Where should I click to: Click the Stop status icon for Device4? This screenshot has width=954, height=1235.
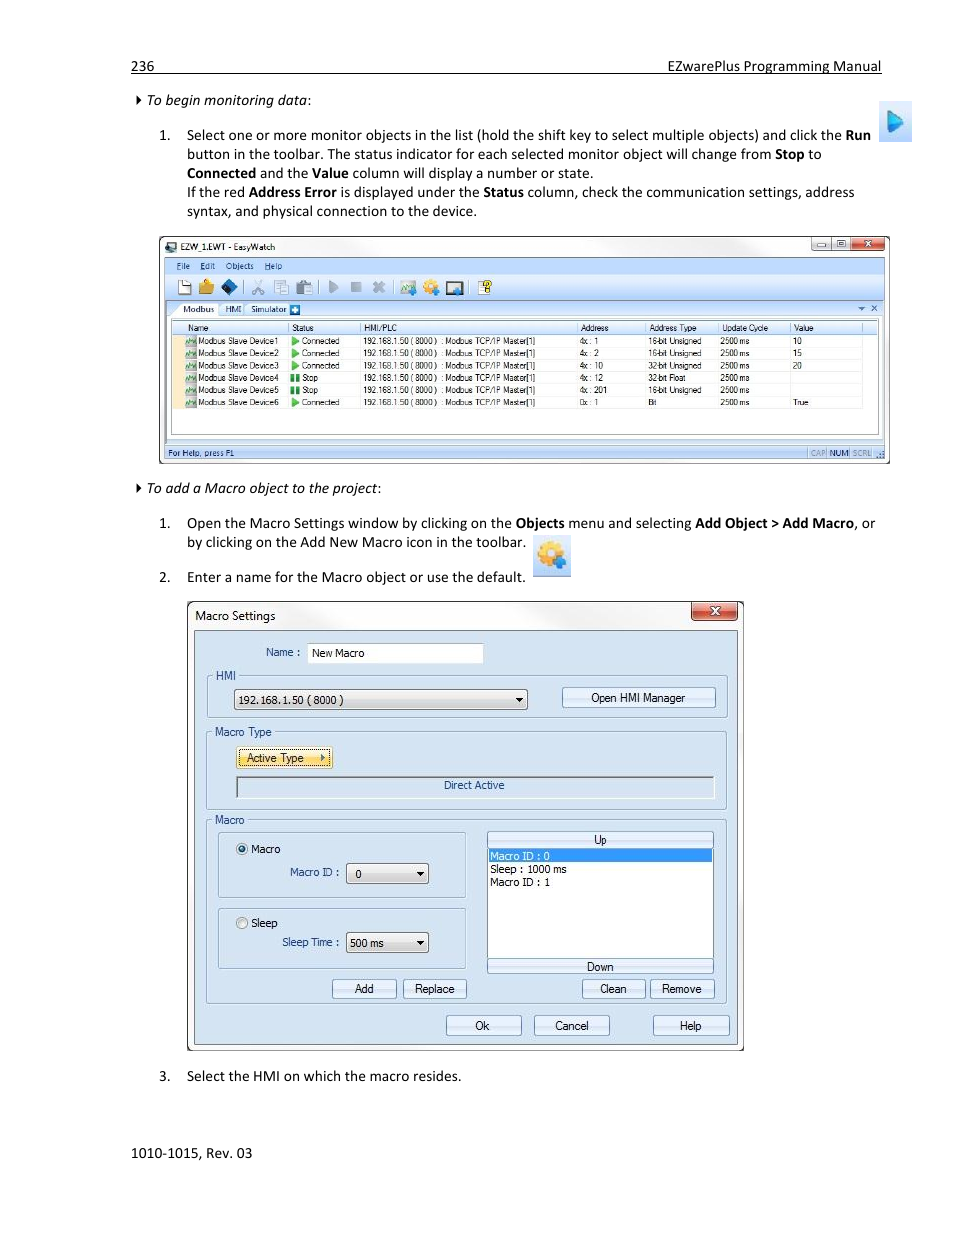(x=296, y=378)
